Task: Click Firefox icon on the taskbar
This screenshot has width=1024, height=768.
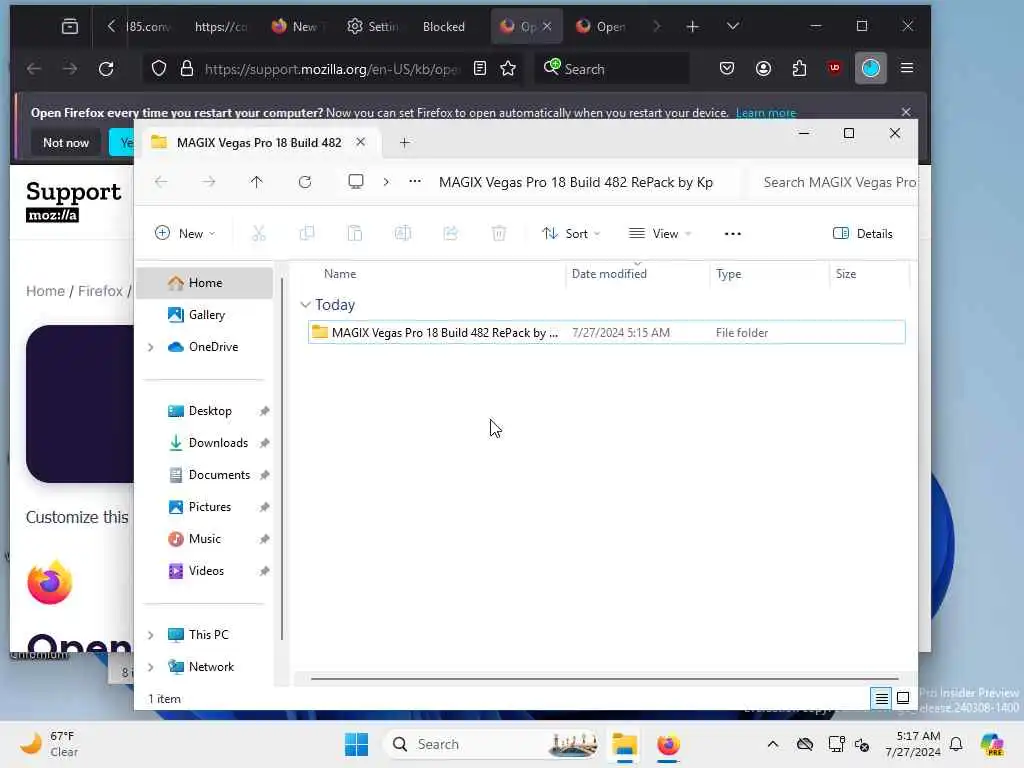Action: click(668, 744)
